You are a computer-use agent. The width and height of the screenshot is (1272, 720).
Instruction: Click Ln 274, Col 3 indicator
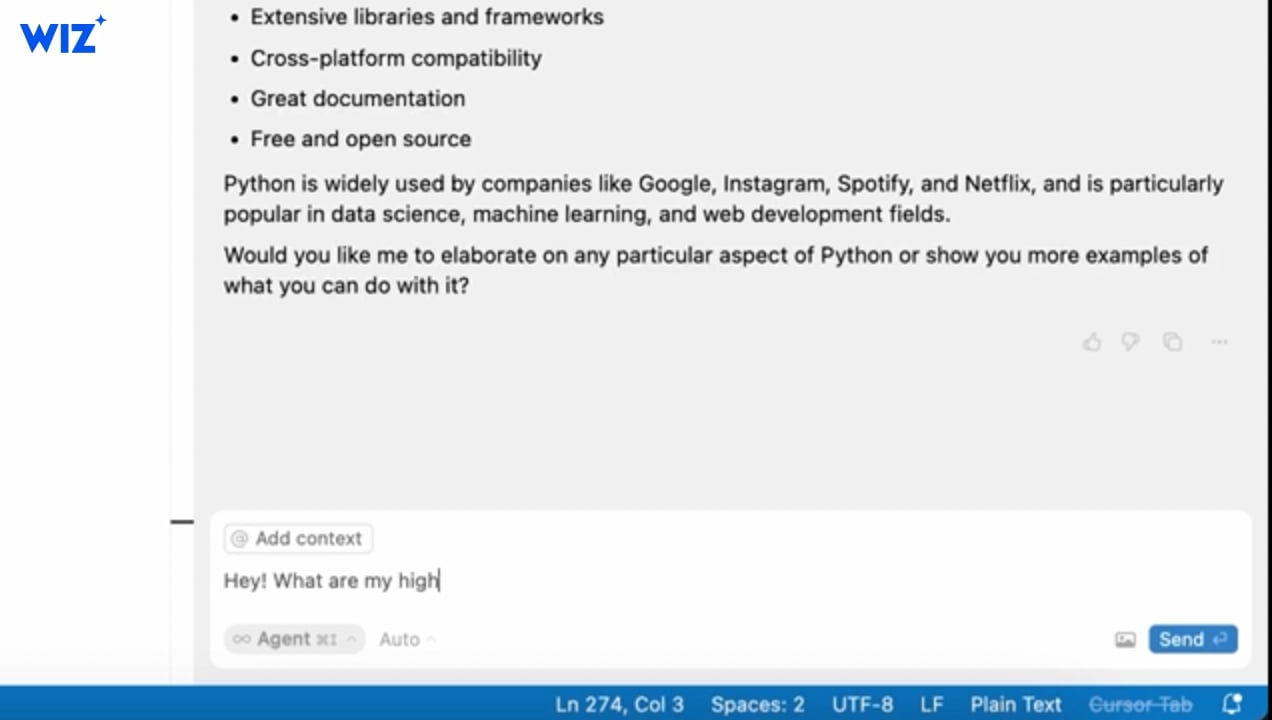[x=619, y=704]
